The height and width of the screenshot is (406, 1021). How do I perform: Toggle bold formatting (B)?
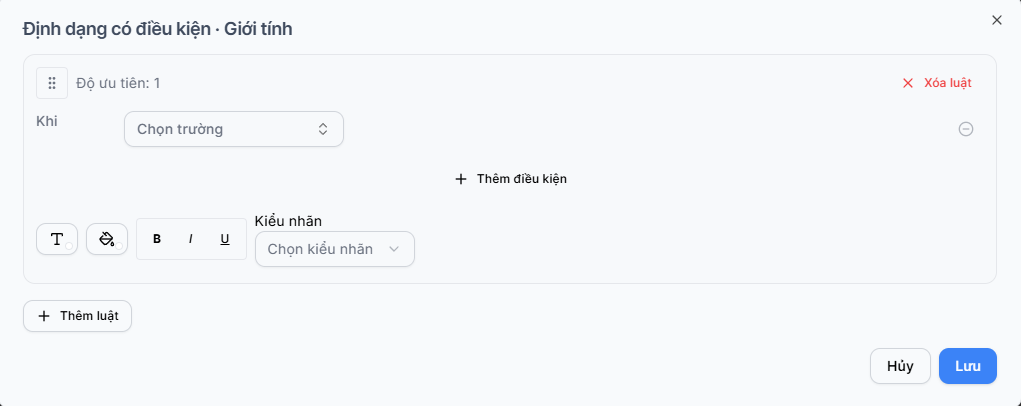click(157, 239)
